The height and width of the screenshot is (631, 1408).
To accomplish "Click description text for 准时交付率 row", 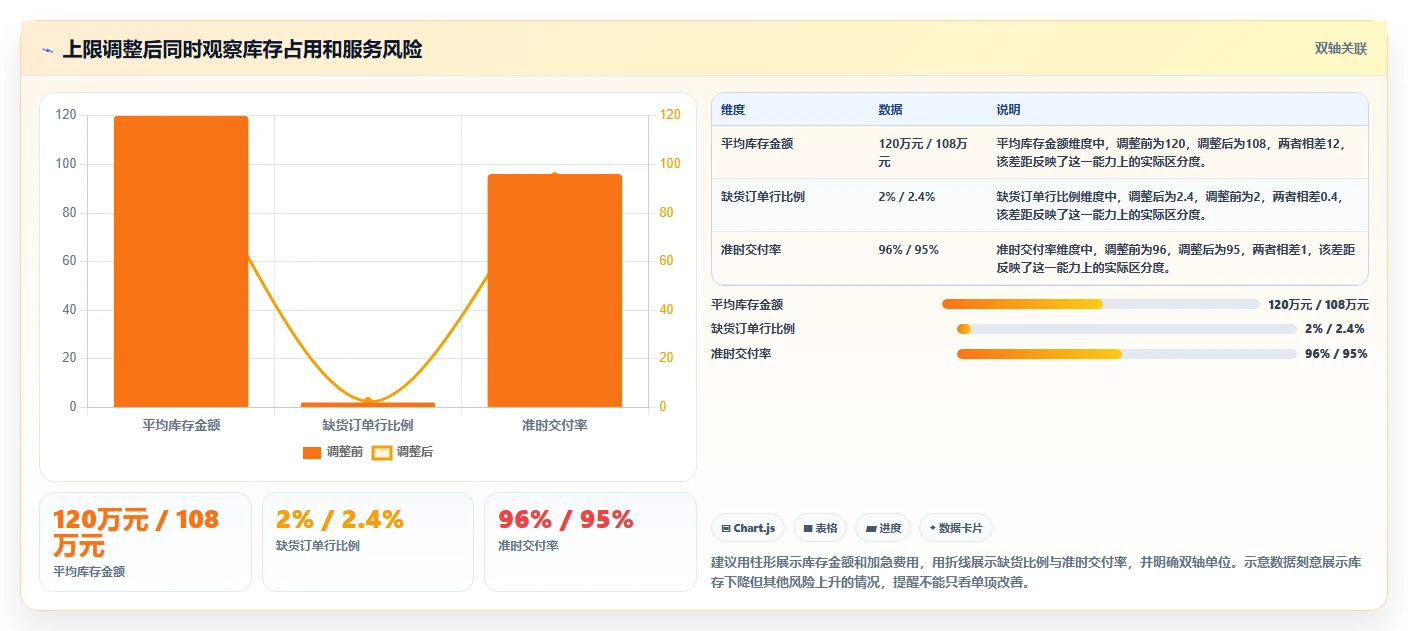I will coord(1176,258).
